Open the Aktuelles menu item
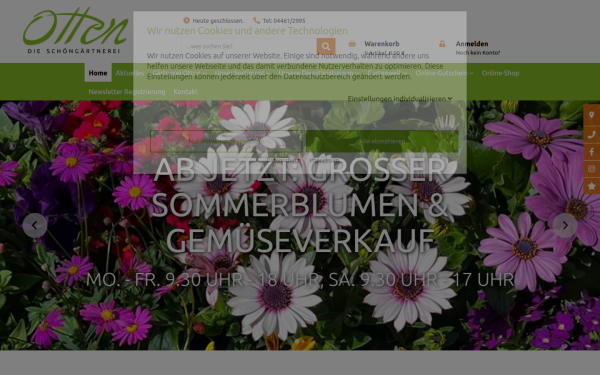Image resolution: width=600 pixels, height=375 pixels. [x=130, y=73]
